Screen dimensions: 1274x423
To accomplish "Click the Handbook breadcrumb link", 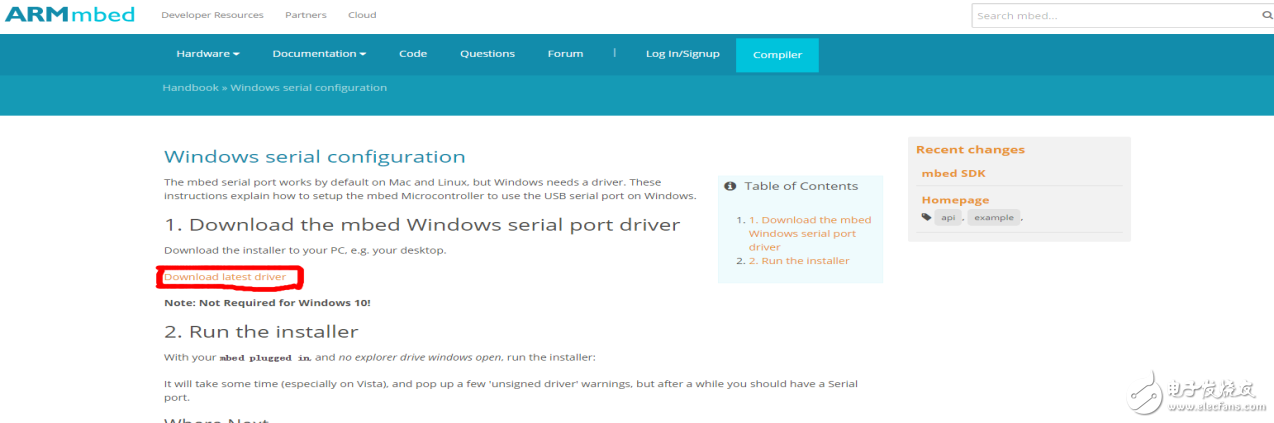I will [190, 88].
